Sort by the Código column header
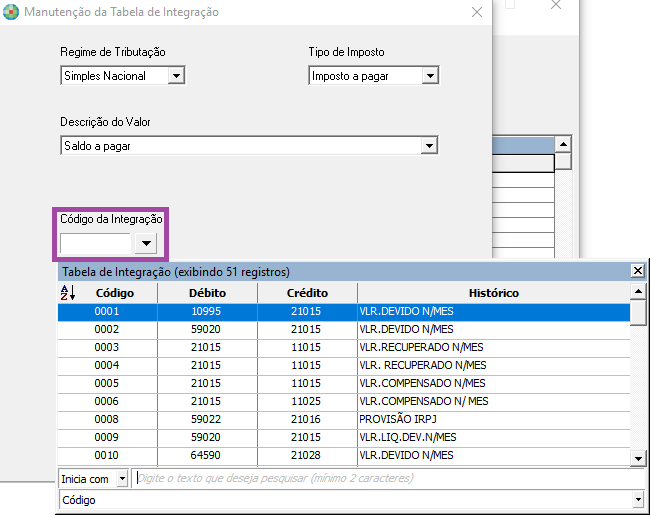This screenshot has height=515, width=650. pyautogui.click(x=114, y=293)
